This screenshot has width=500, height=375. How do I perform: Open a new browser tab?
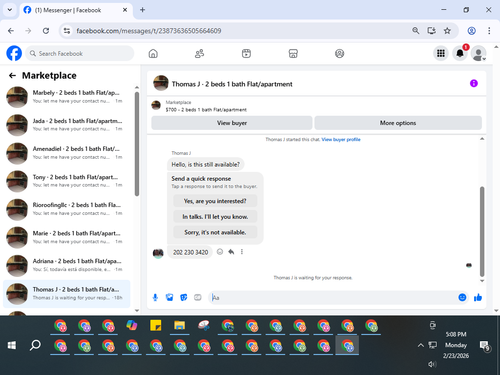pyautogui.click(x=142, y=10)
